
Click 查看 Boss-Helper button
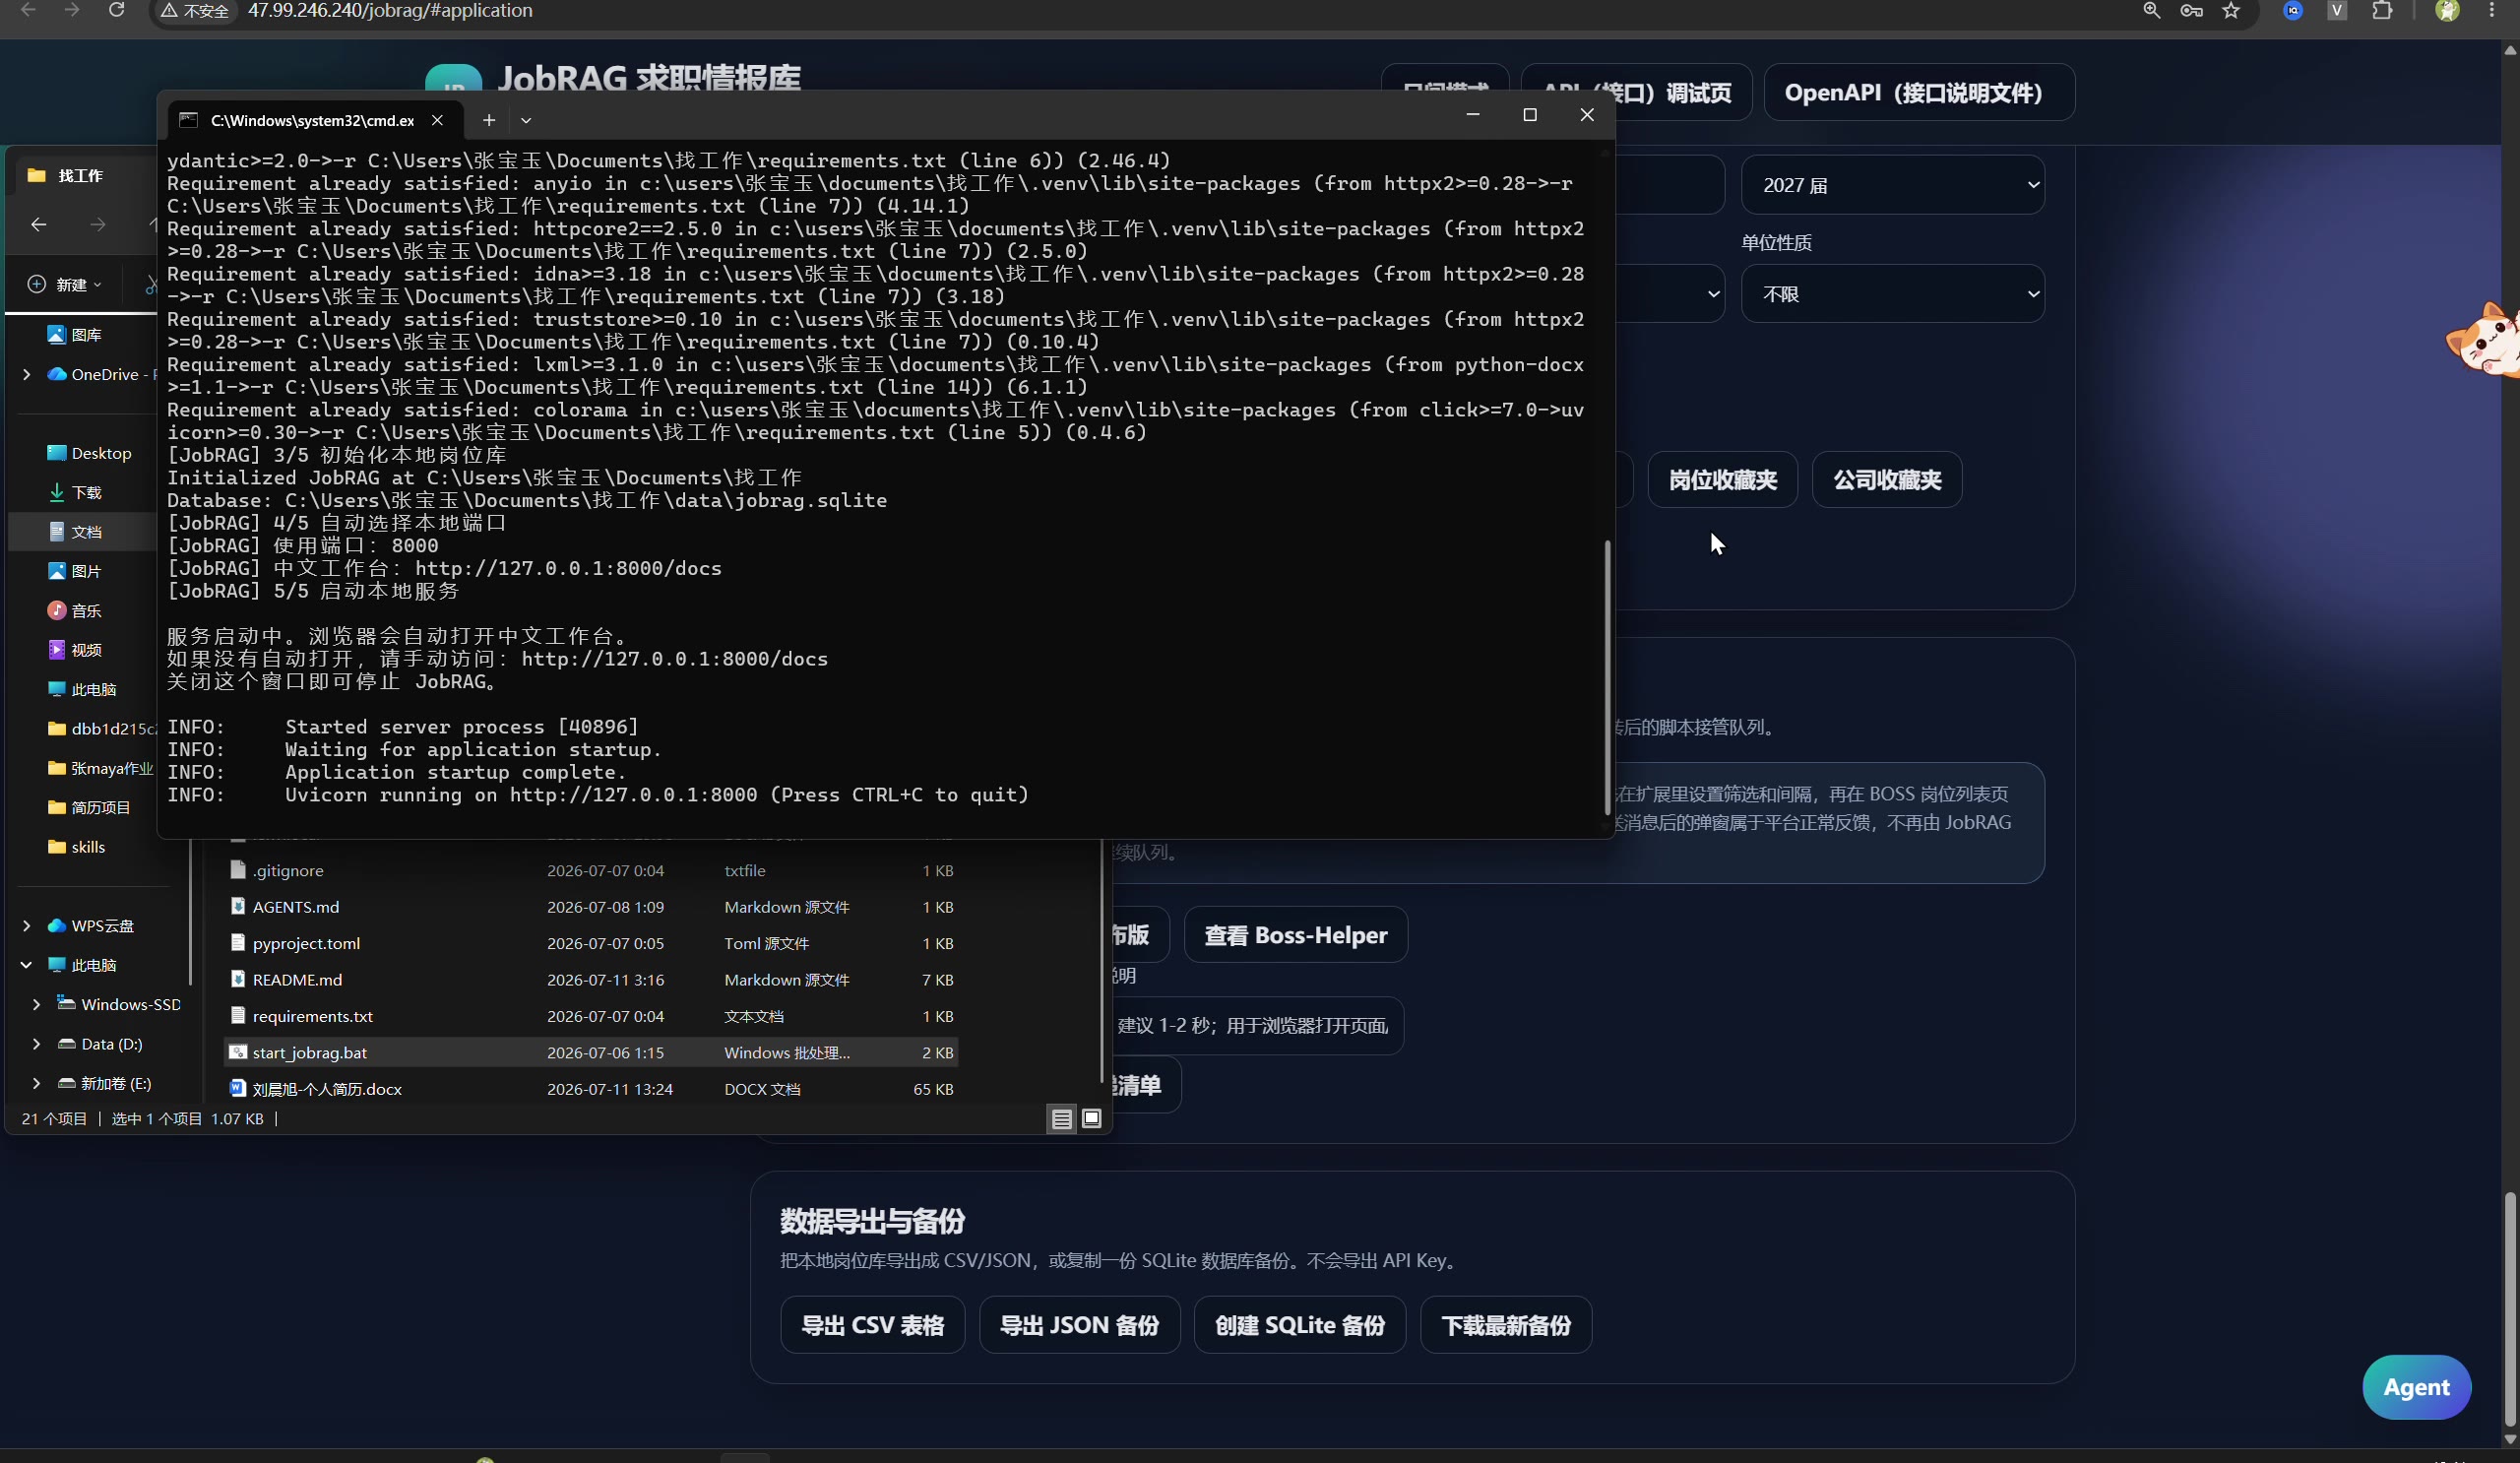(1295, 934)
